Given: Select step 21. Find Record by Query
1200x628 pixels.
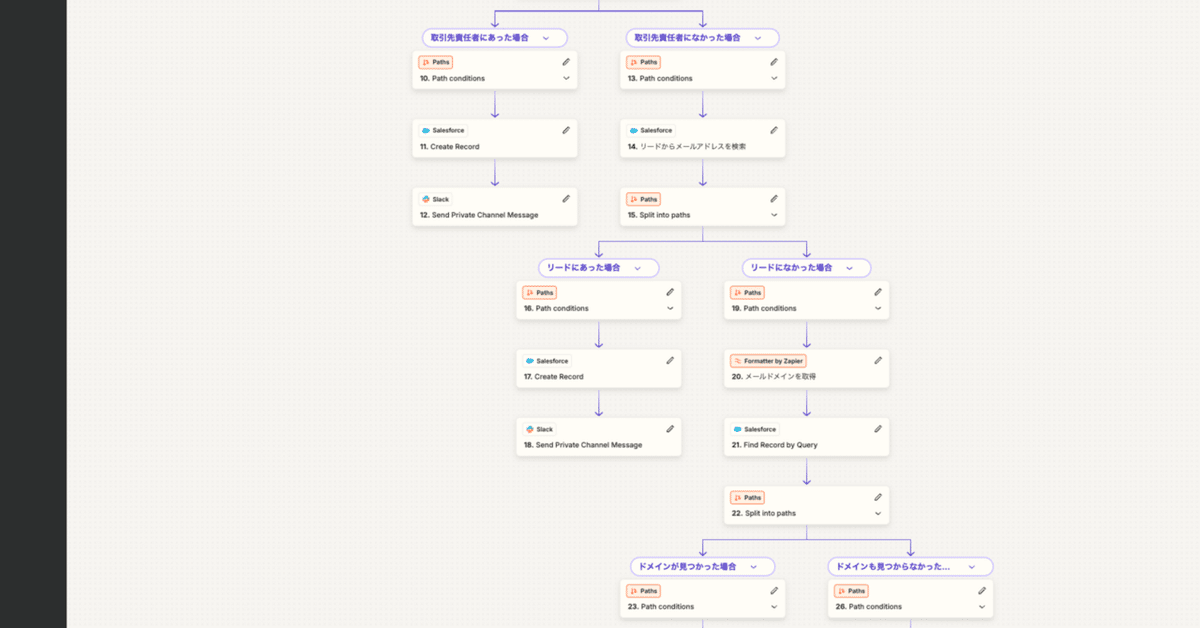Looking at the screenshot, I should (x=775, y=445).
